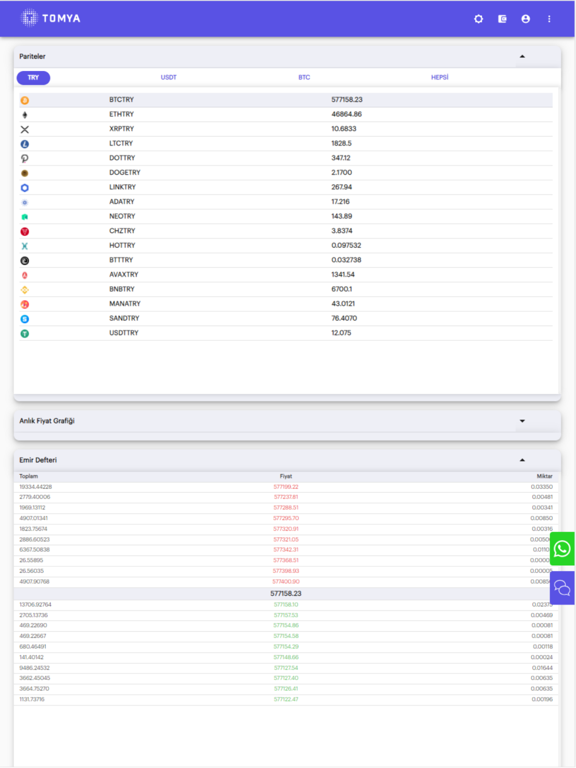The image size is (576, 768).
Task: Select the CHZTRY pair name
Action: [x=122, y=231]
